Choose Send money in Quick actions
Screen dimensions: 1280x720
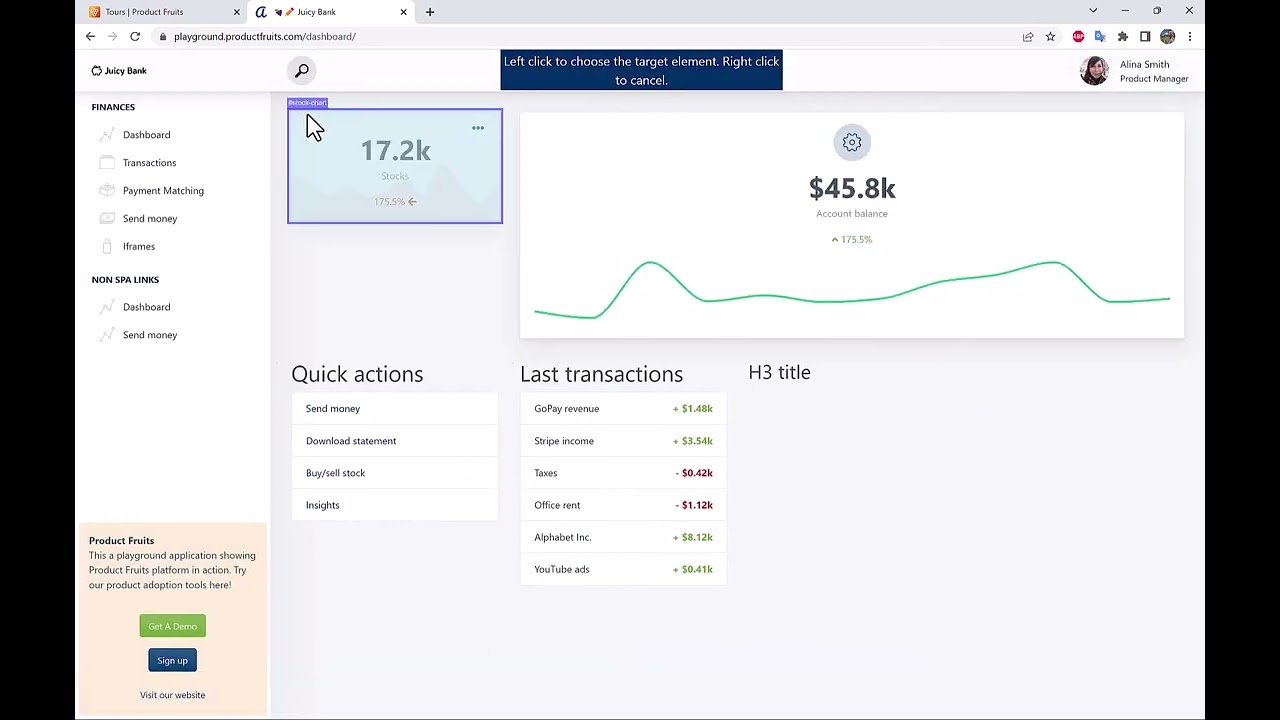tap(395, 409)
